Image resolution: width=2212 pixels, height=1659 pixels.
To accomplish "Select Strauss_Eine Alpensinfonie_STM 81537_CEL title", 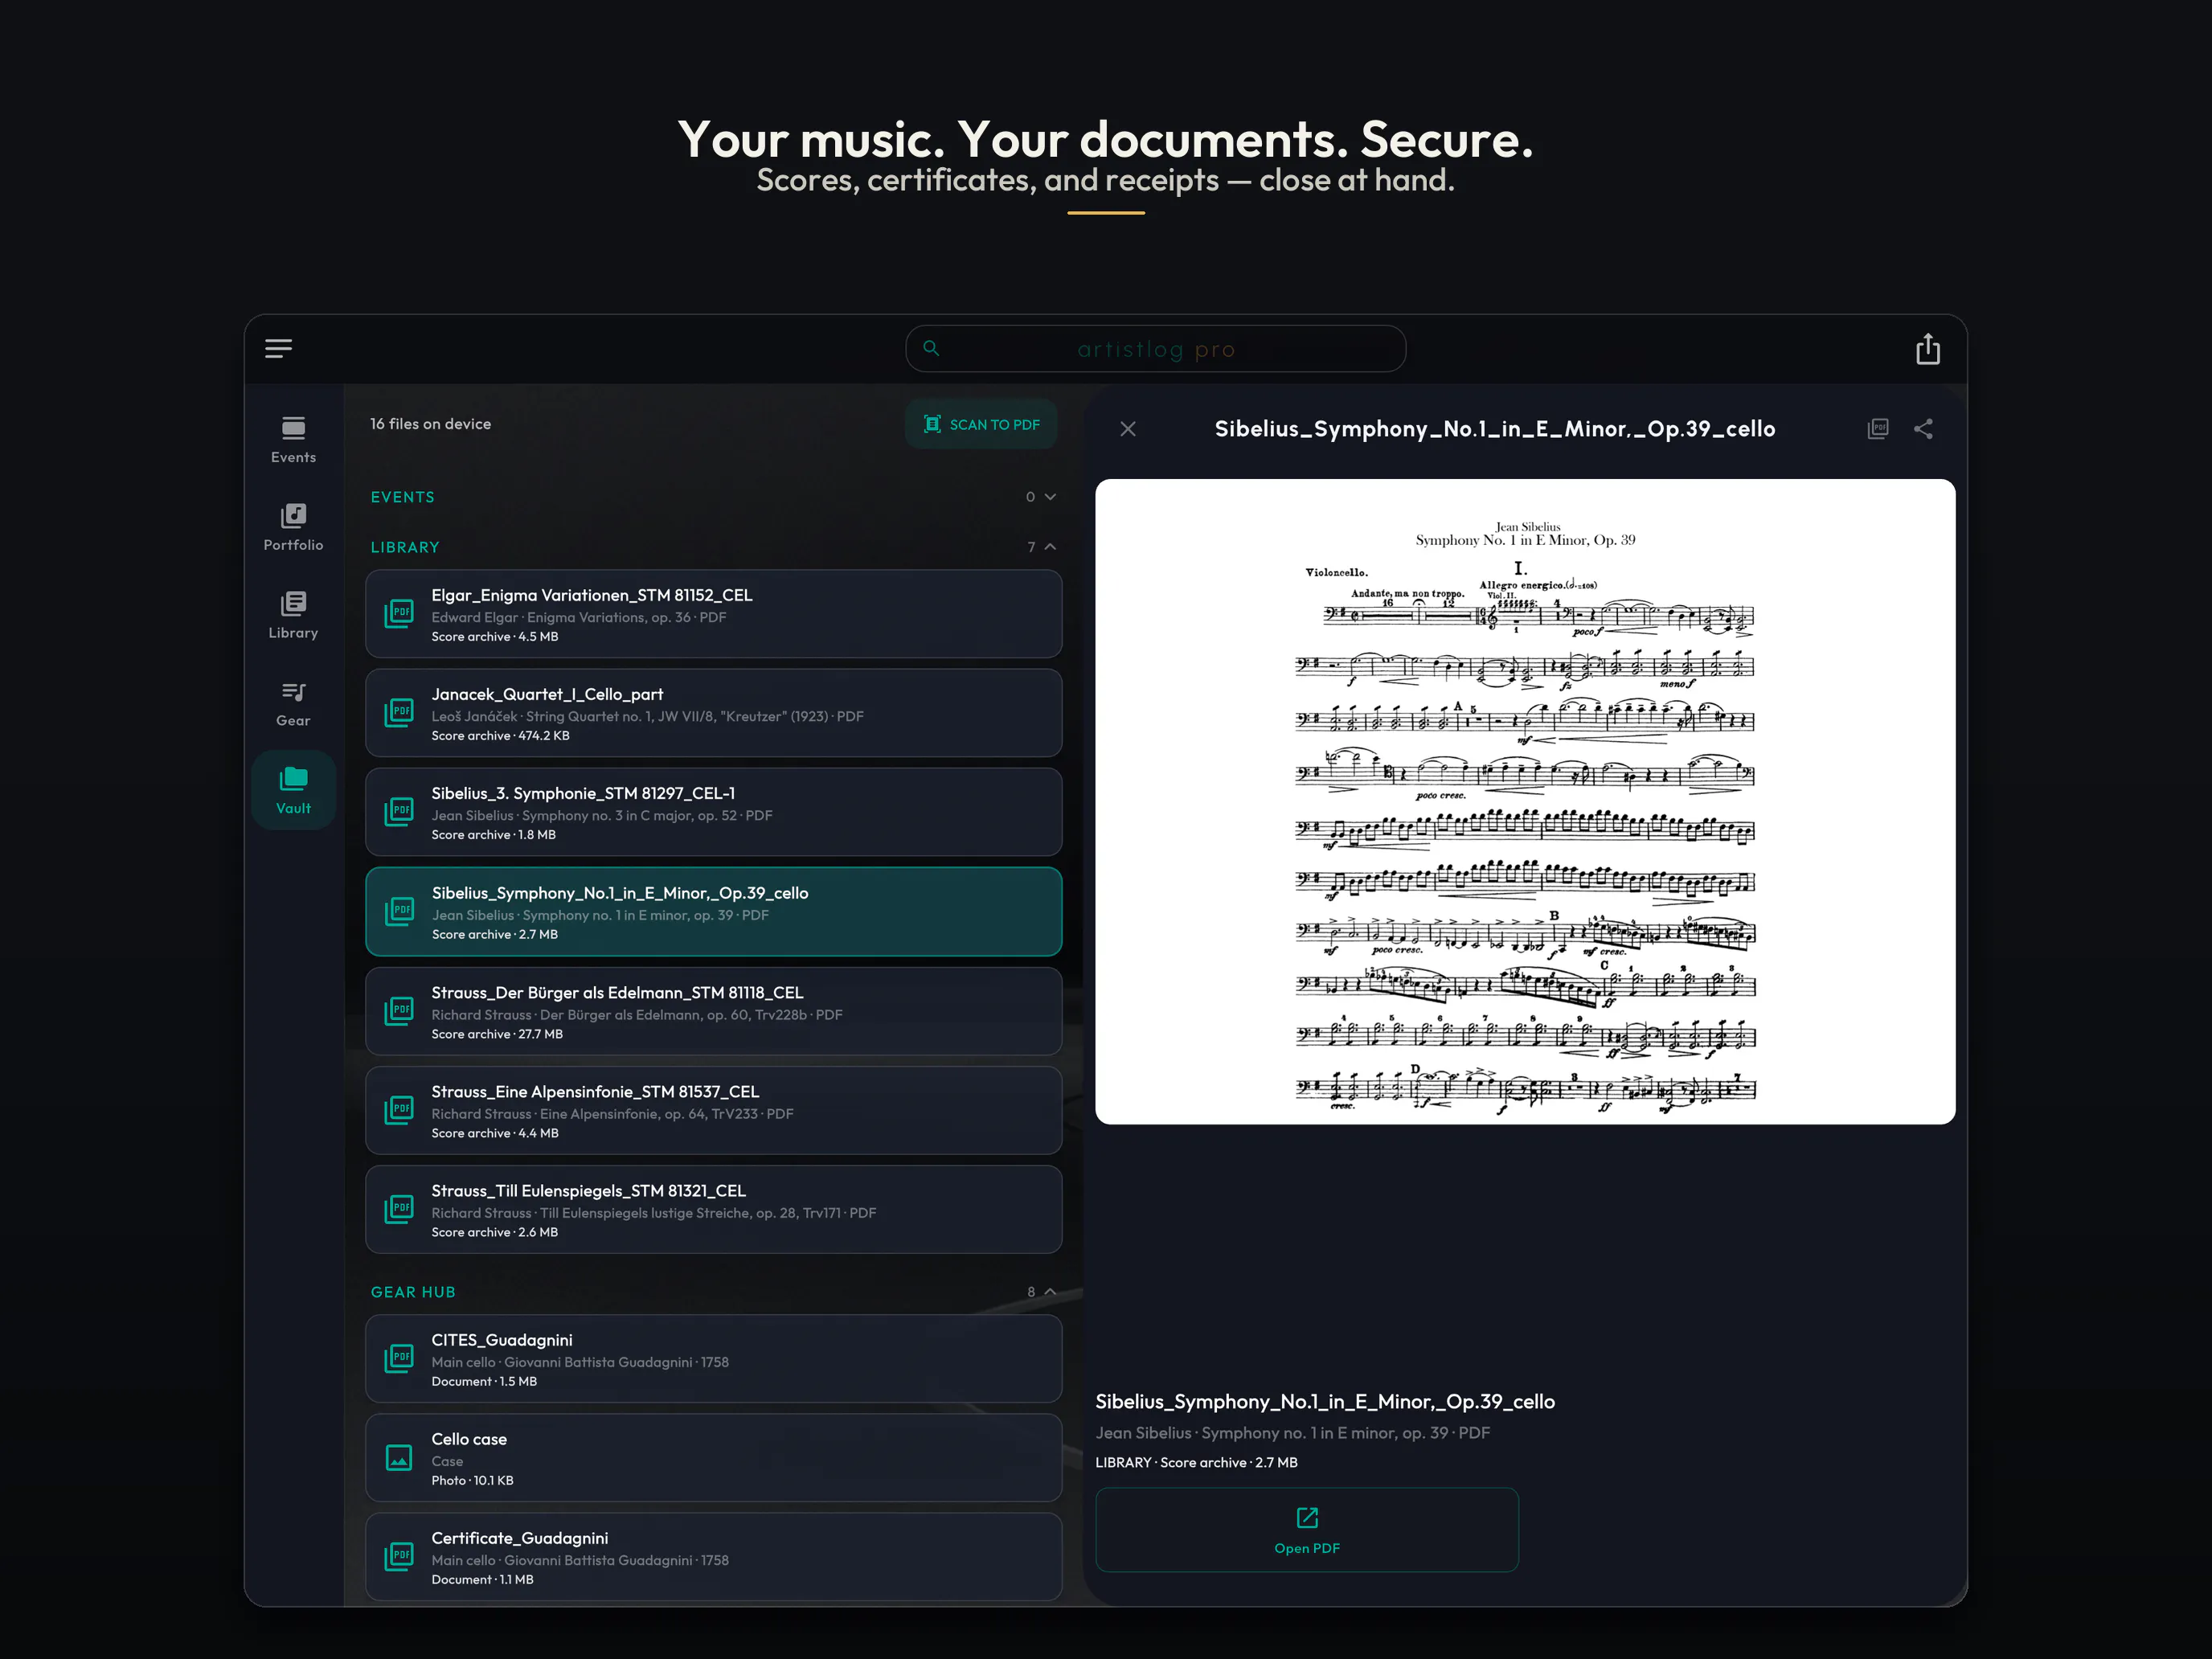I will pyautogui.click(x=595, y=1091).
